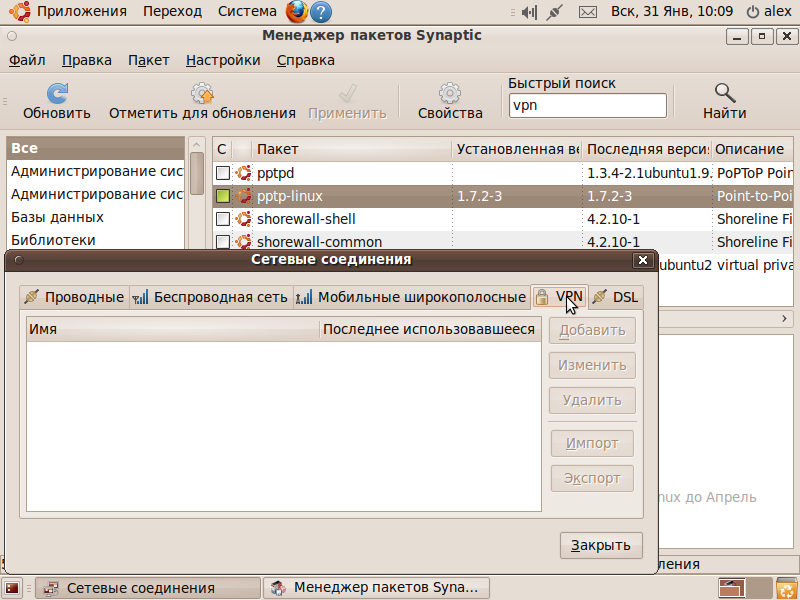Viewport: 800px width, 600px height.
Task: Launch Firefox from top panel
Action: (x=297, y=12)
